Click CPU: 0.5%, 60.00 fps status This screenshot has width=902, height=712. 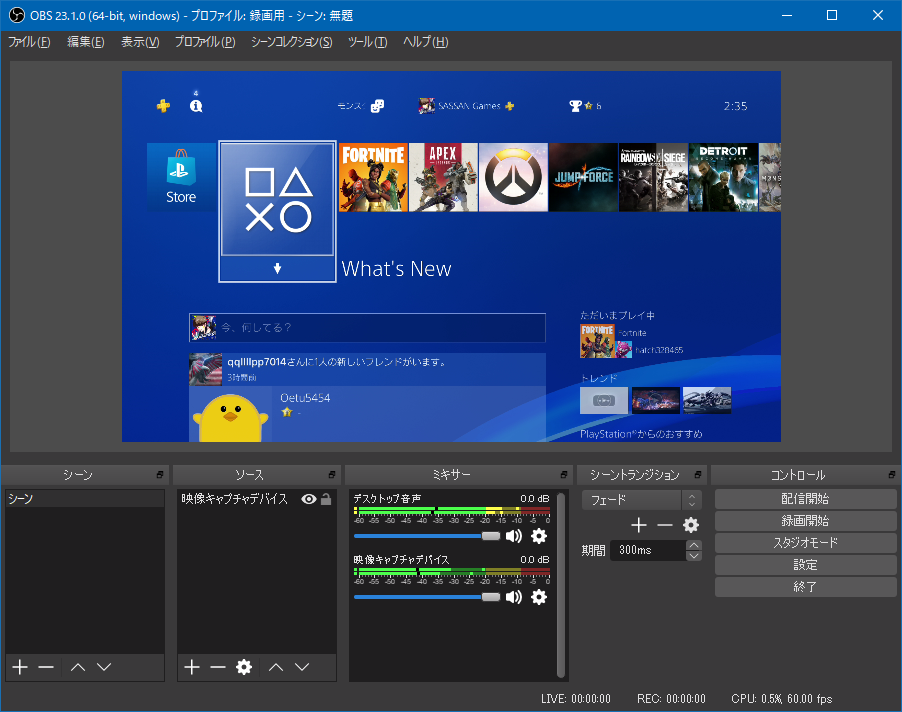click(782, 699)
